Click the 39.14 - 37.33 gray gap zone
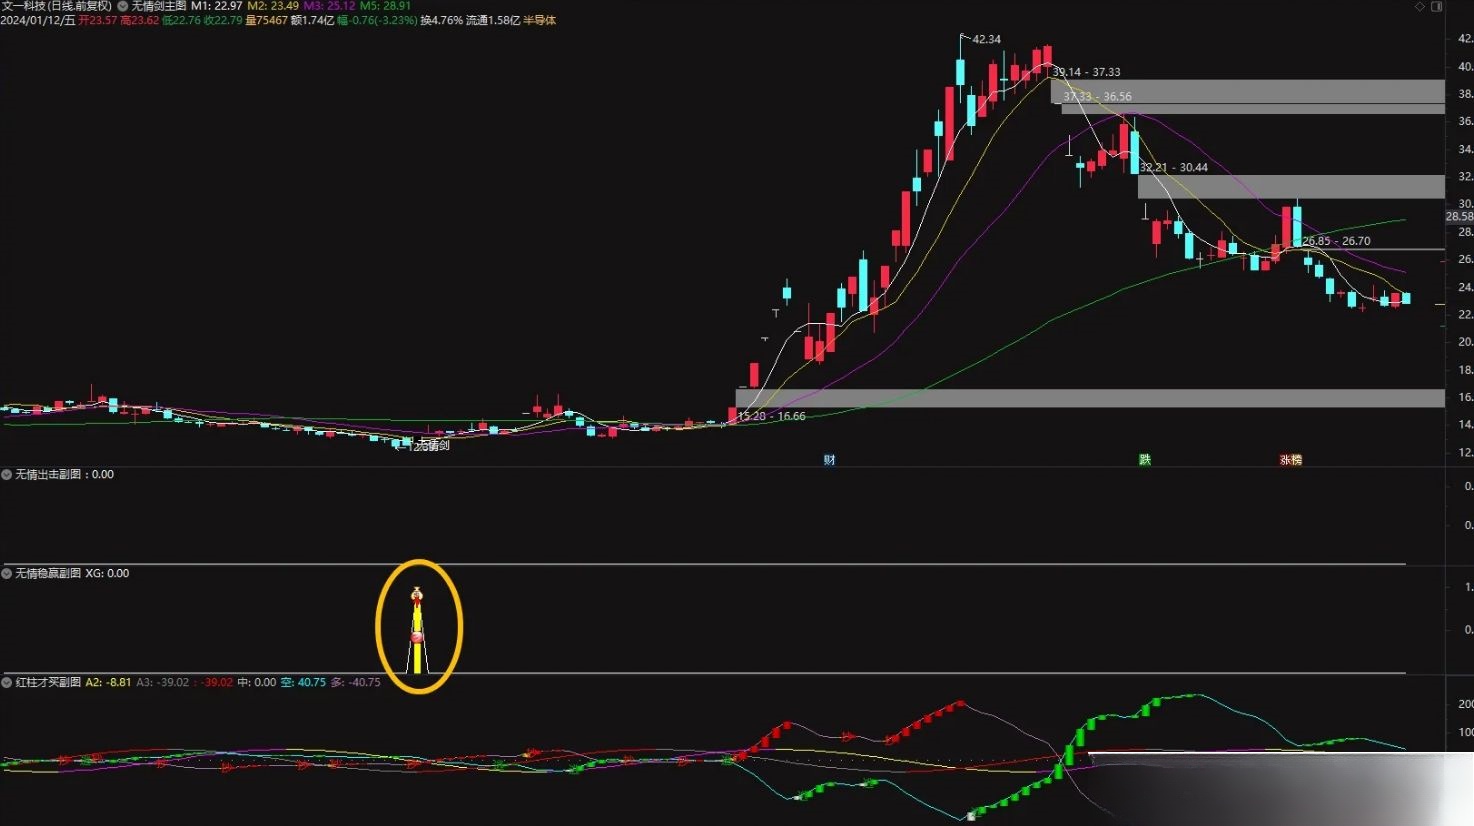The image size is (1474, 826). [x=1247, y=91]
